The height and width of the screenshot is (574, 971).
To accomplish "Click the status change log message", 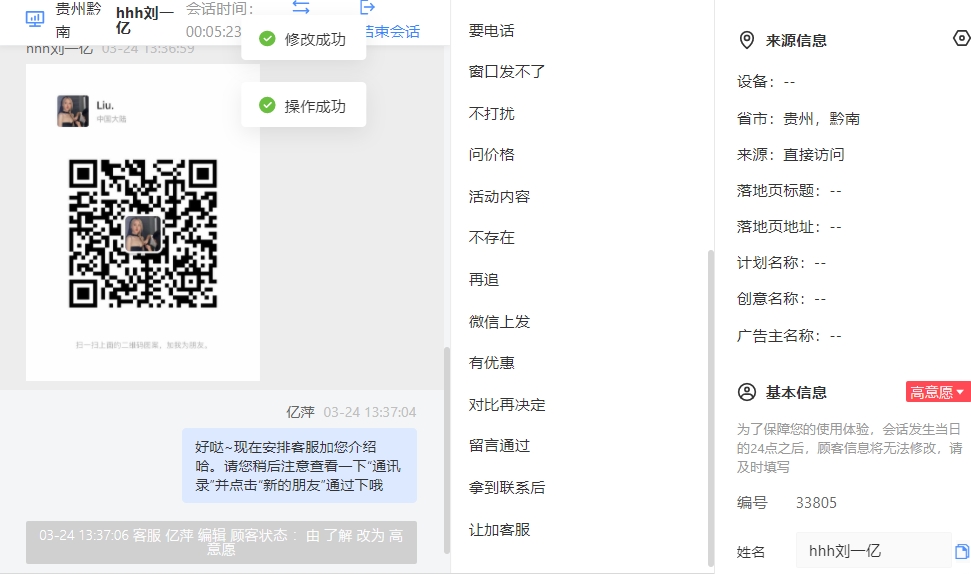I will pyautogui.click(x=221, y=542).
